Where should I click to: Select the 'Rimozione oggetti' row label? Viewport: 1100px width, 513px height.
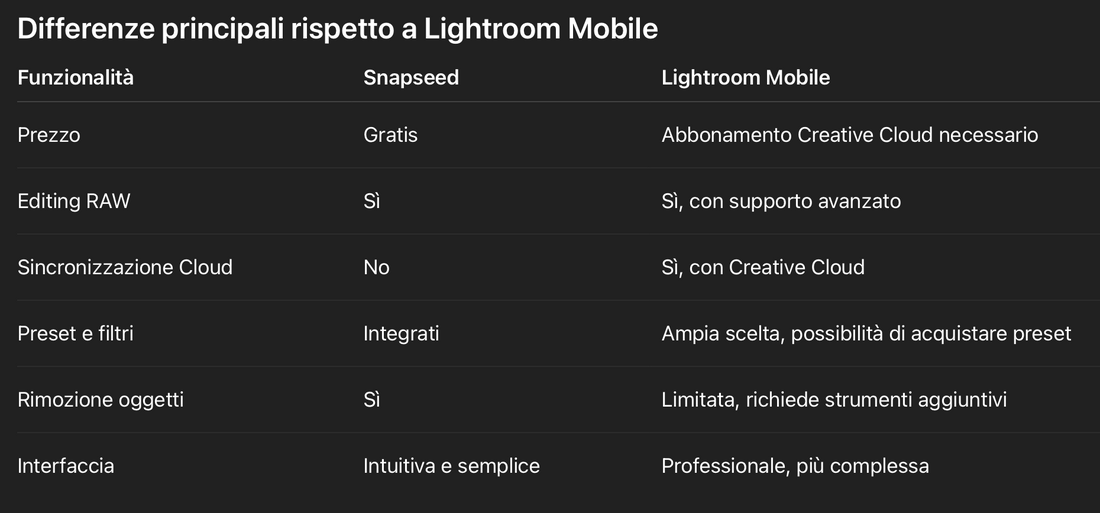point(101,400)
